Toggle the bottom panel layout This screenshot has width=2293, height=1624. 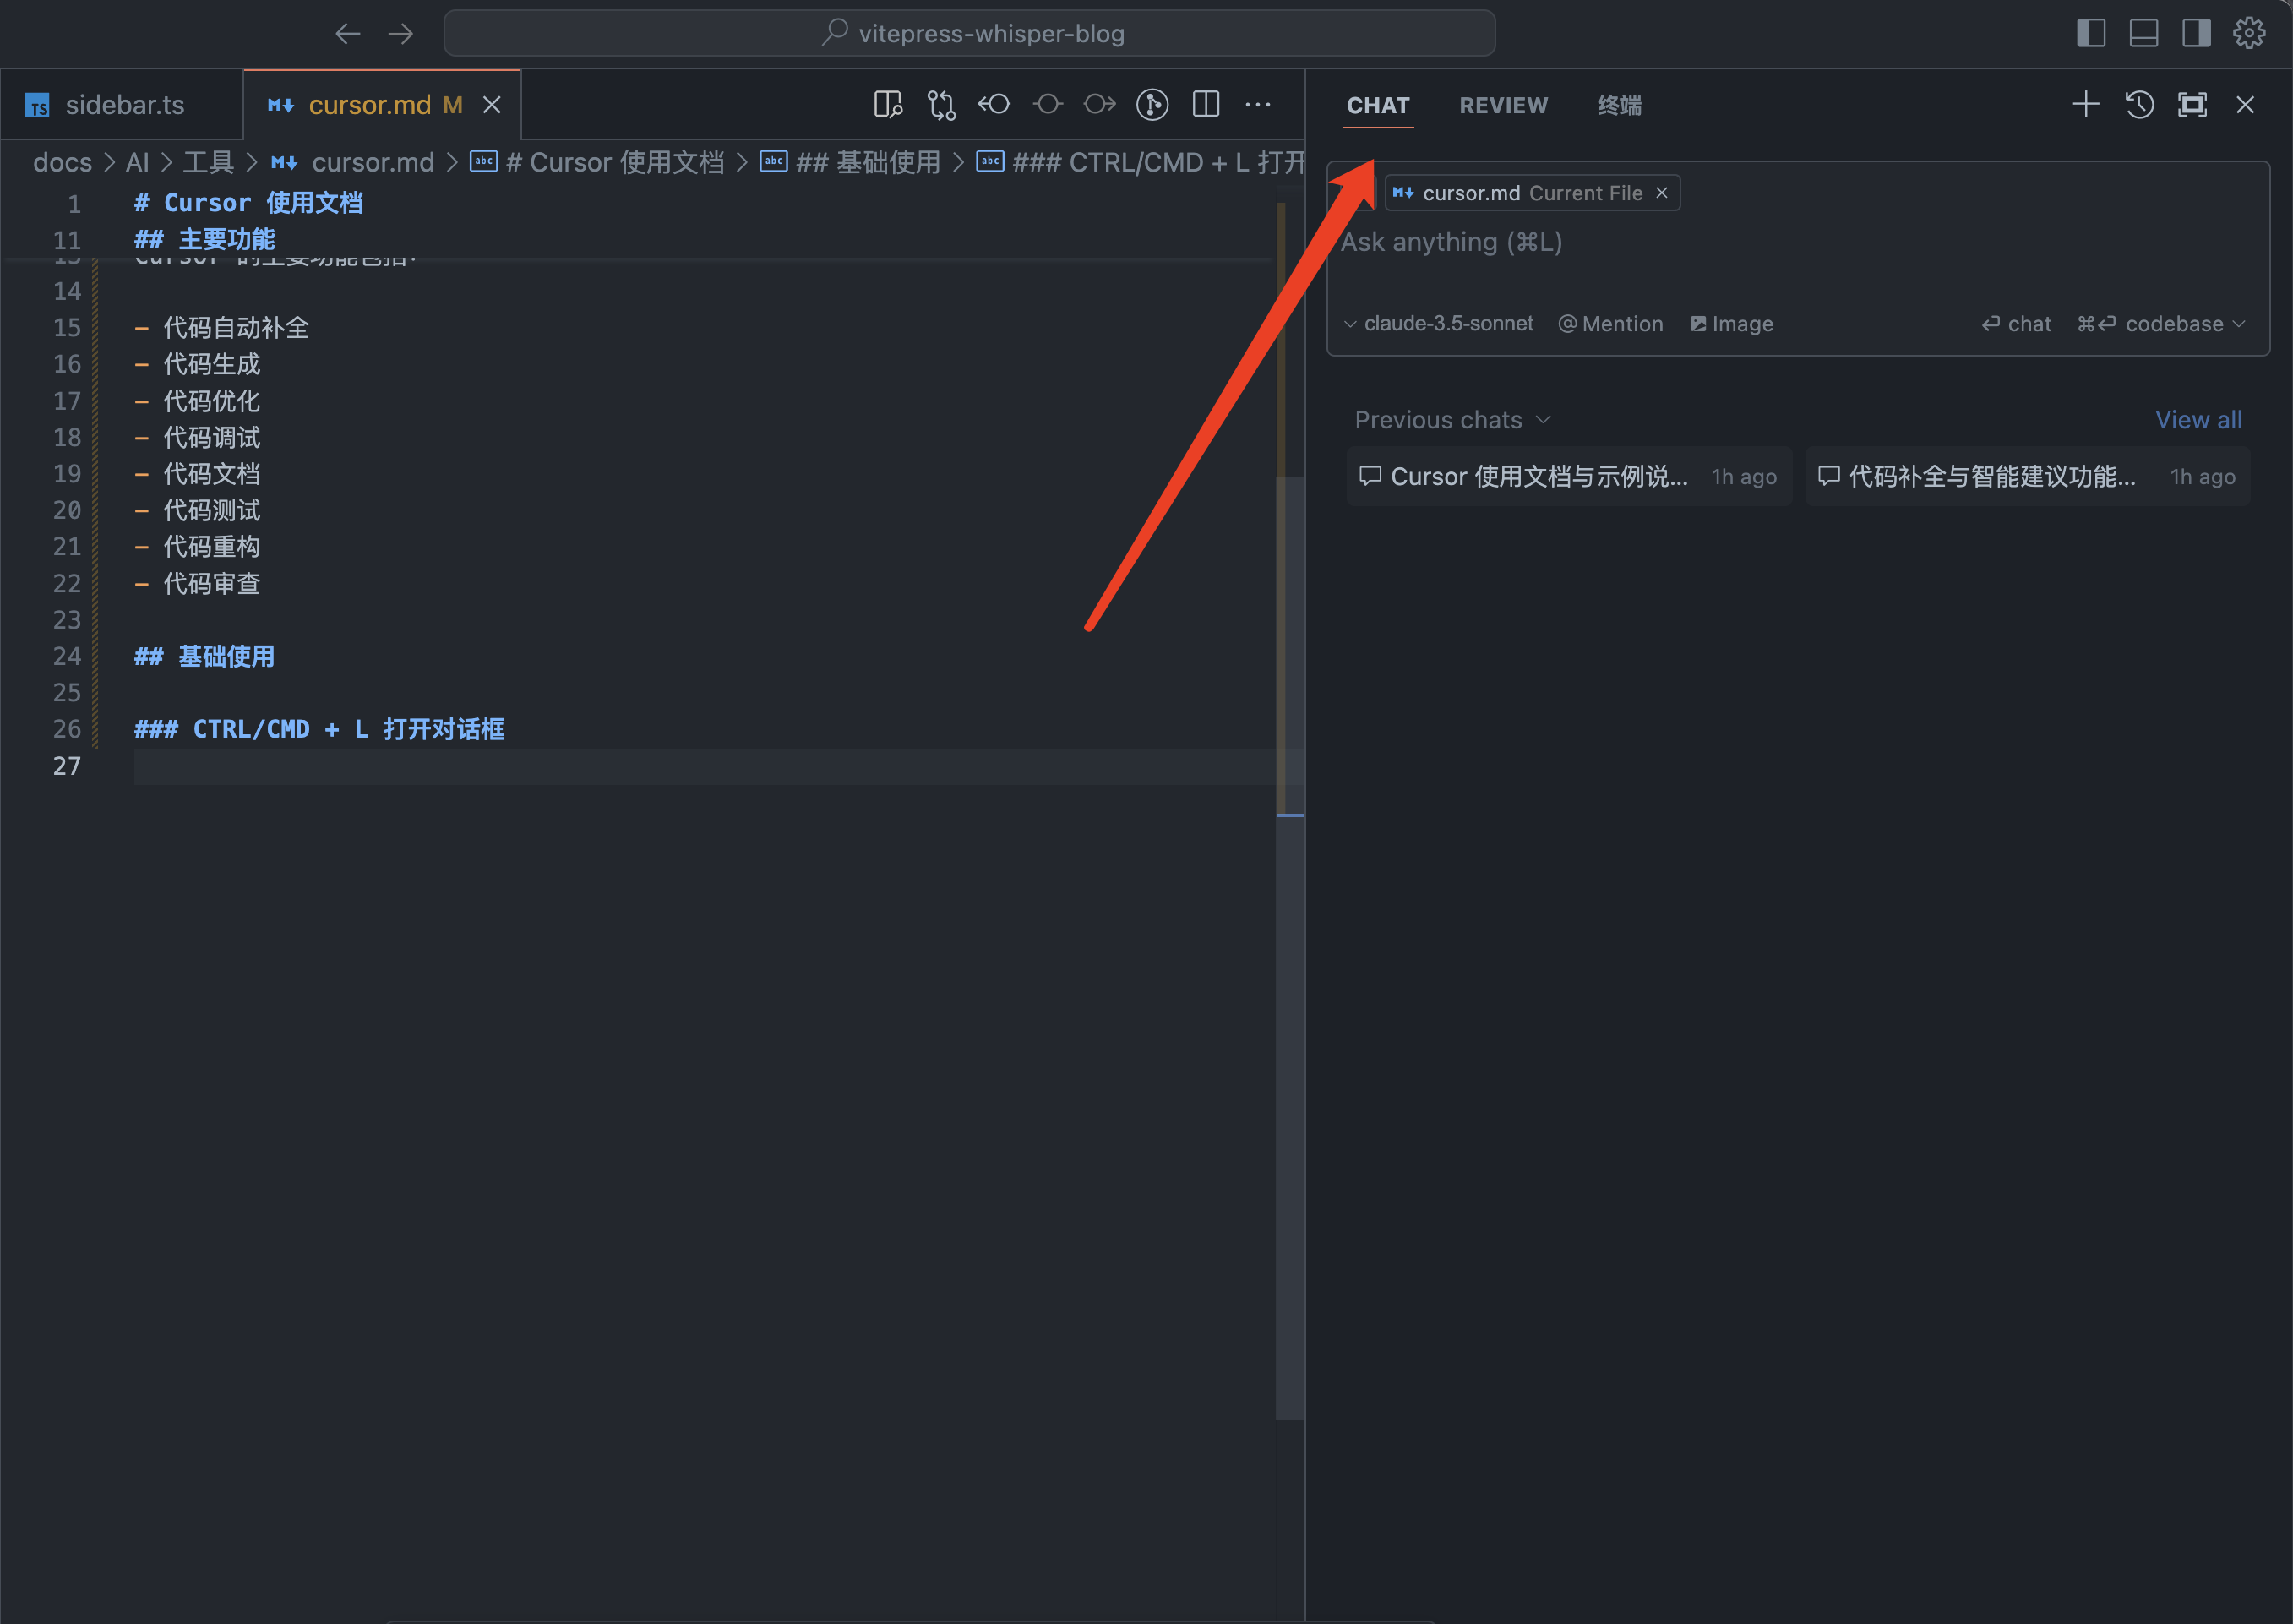(x=2143, y=33)
